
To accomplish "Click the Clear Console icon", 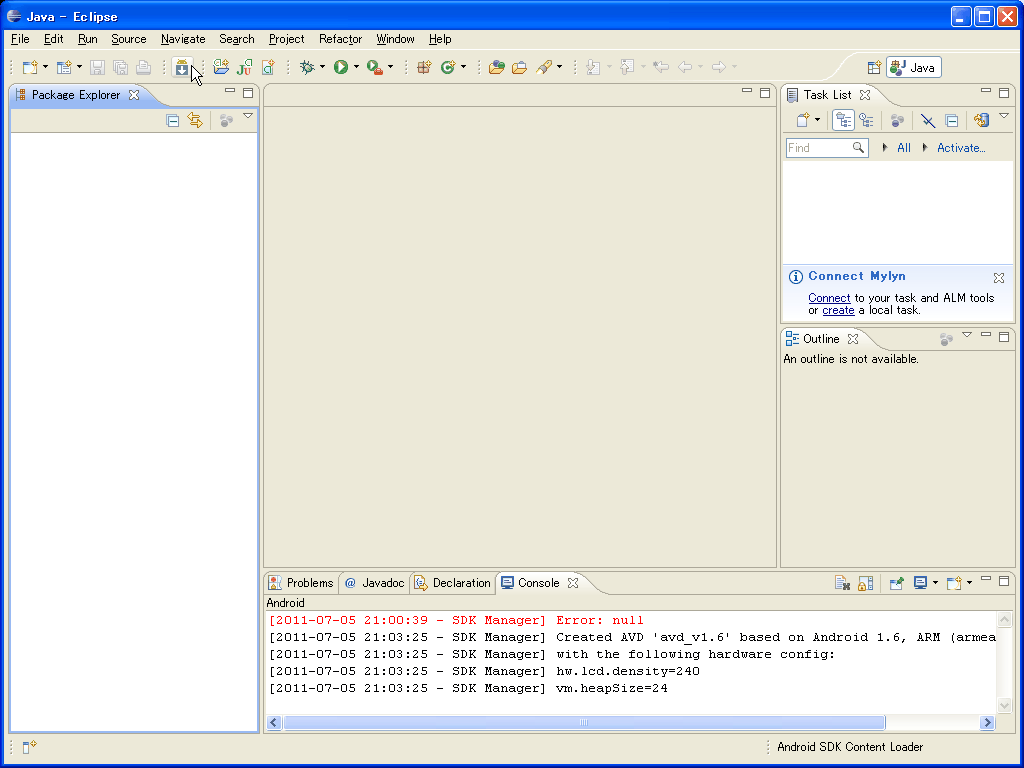I will (842, 583).
